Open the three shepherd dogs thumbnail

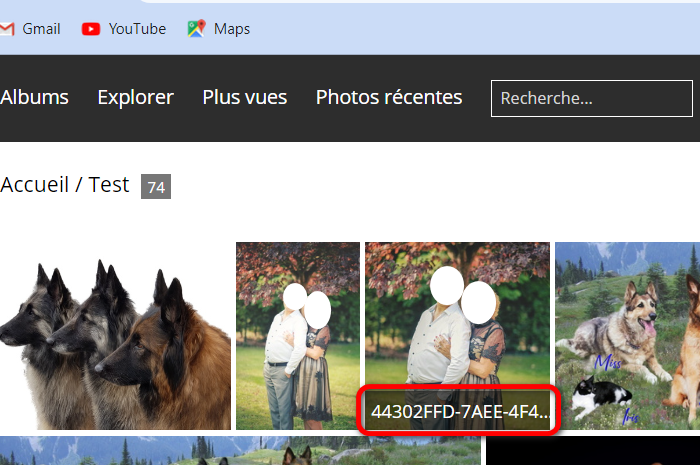(x=115, y=336)
